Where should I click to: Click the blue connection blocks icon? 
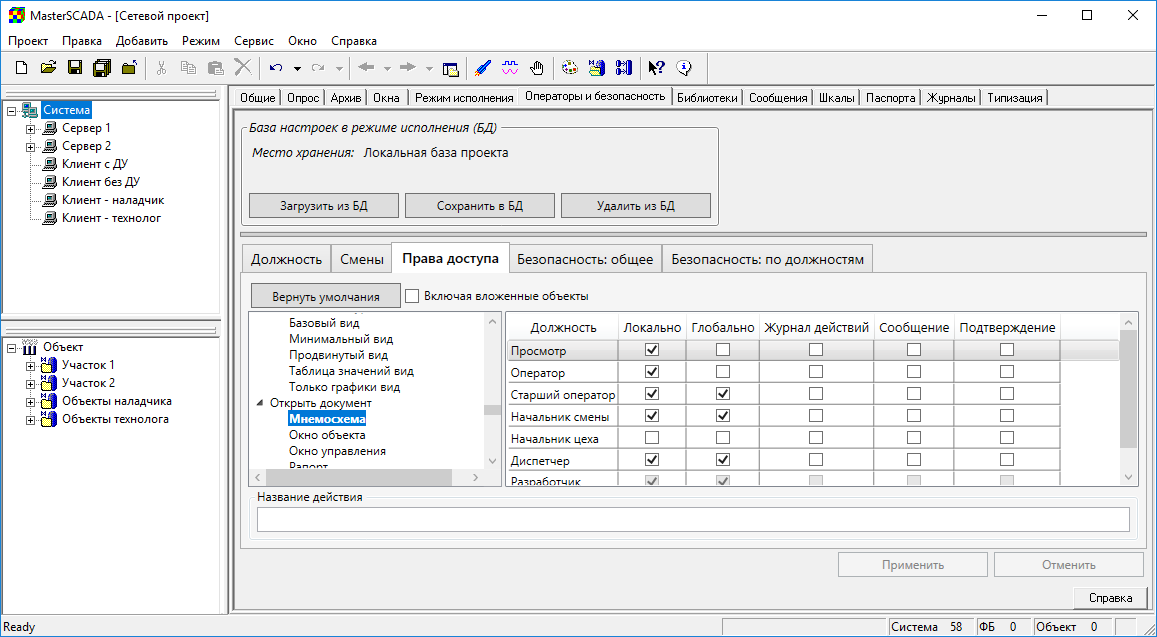(624, 68)
